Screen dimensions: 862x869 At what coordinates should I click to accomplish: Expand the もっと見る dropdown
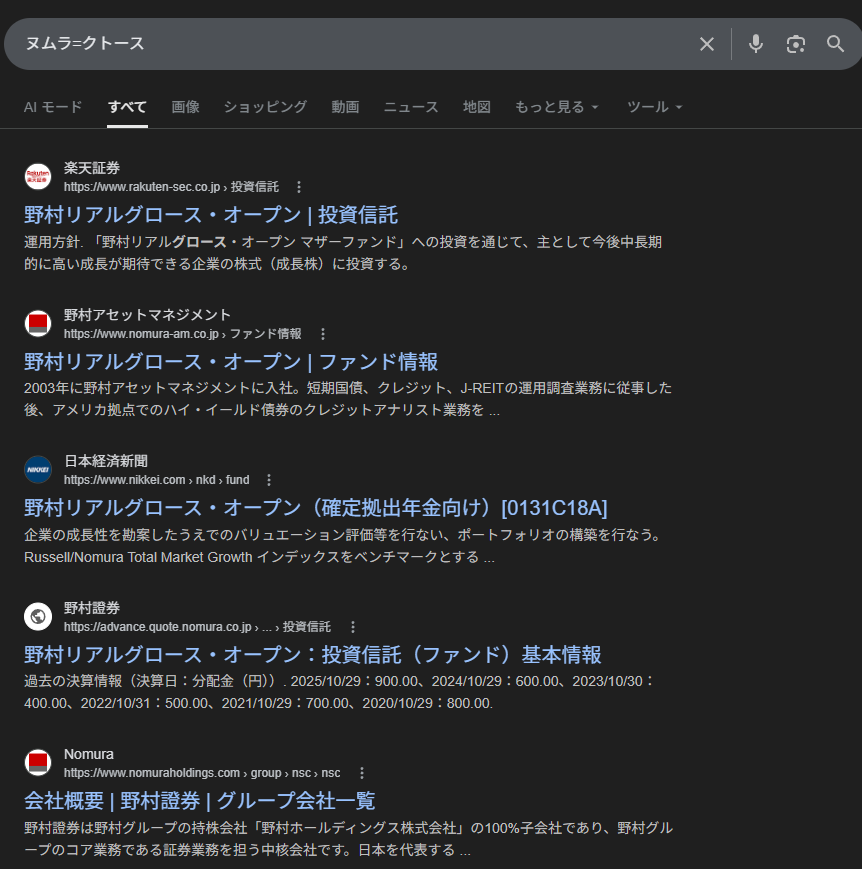556,107
